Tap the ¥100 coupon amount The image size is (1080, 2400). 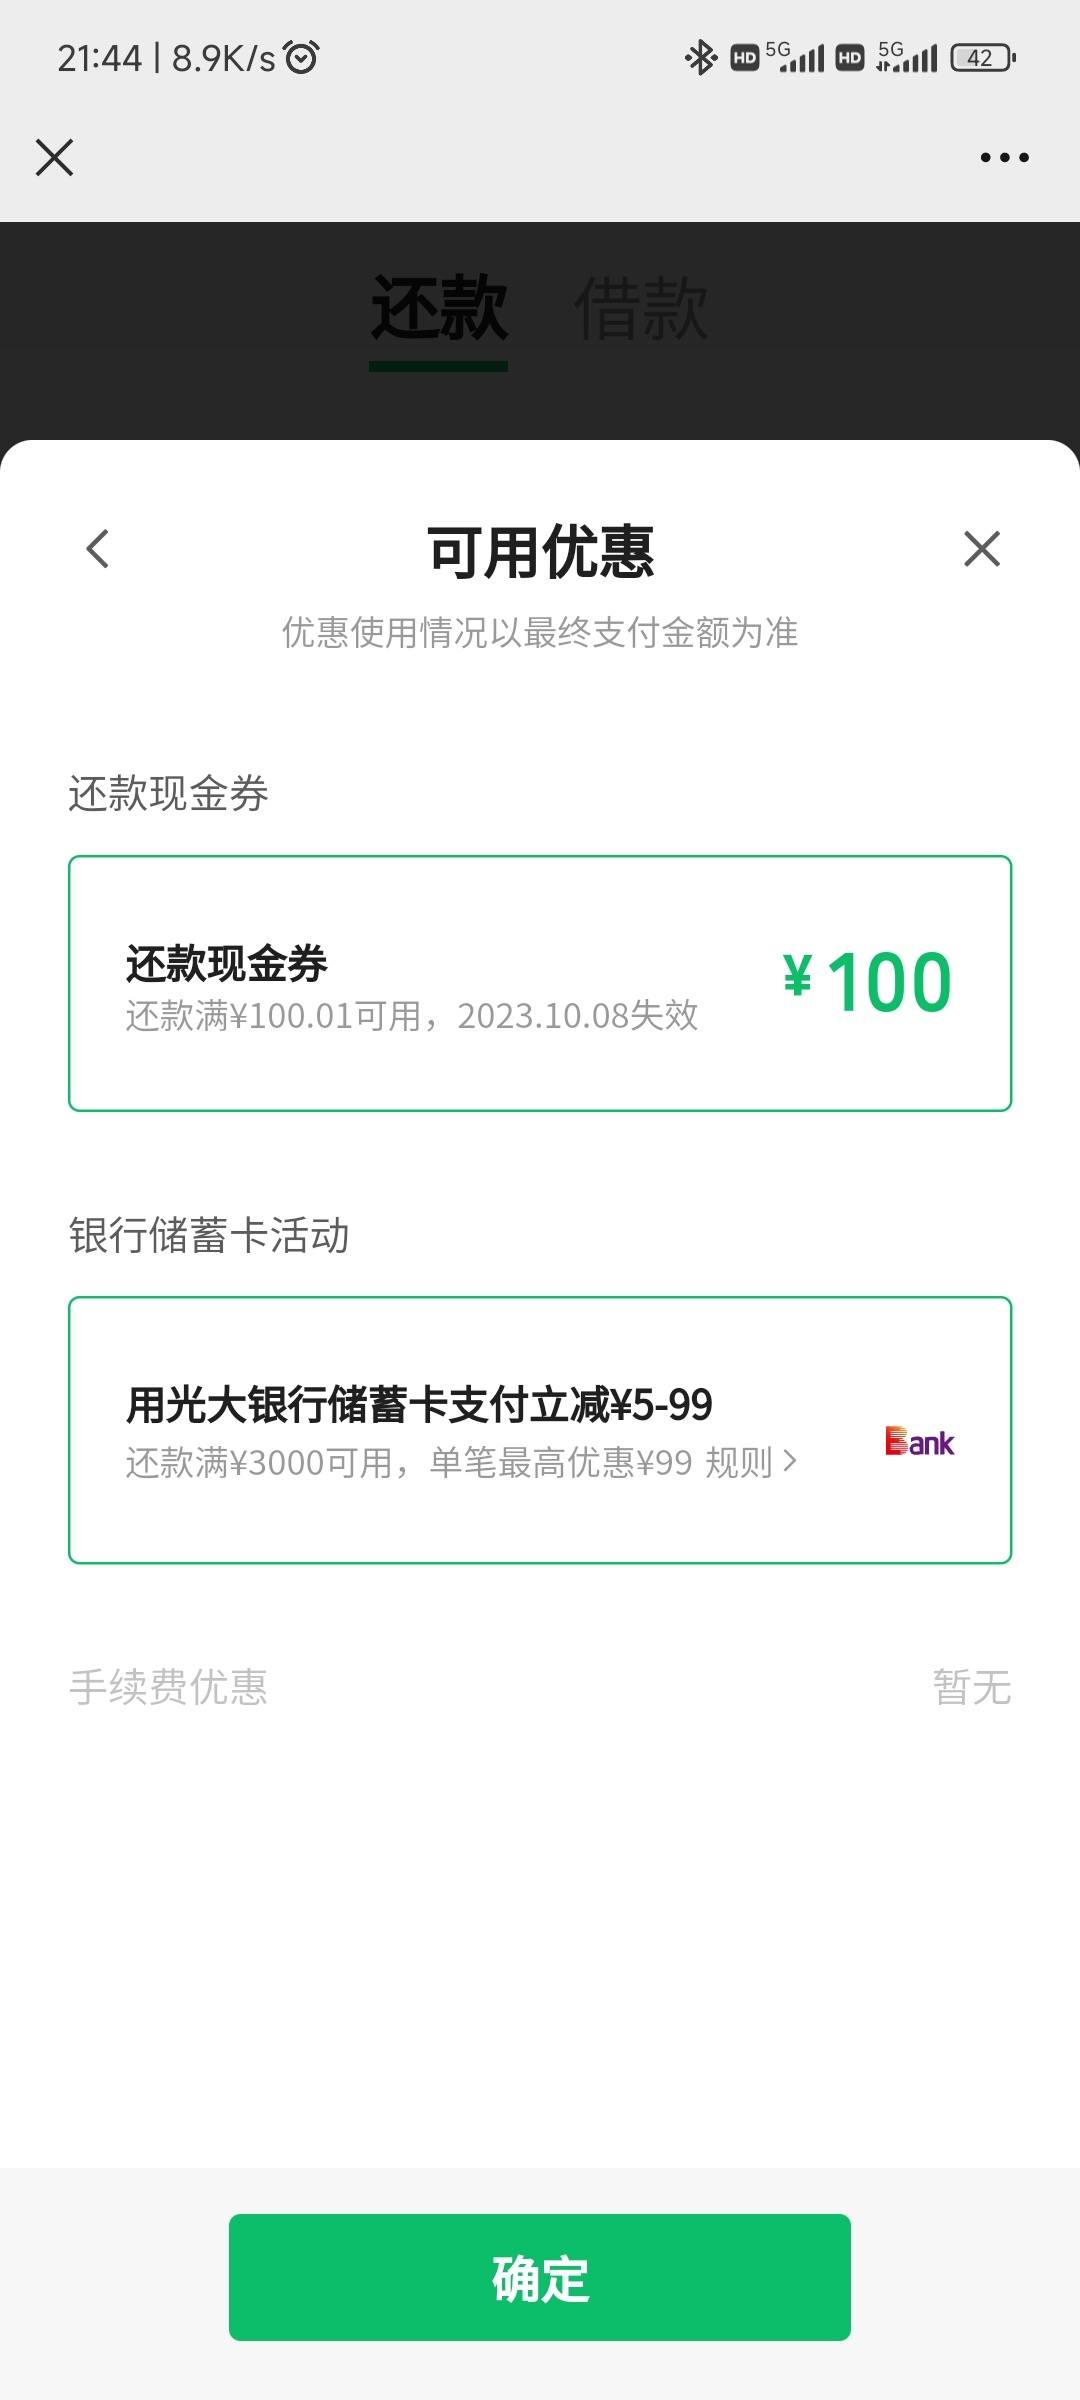[867, 982]
